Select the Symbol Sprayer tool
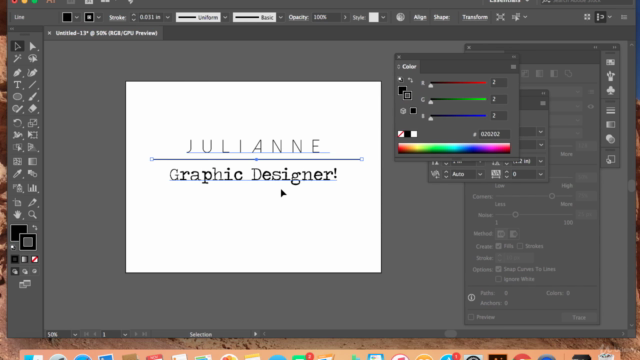 pos(17,188)
